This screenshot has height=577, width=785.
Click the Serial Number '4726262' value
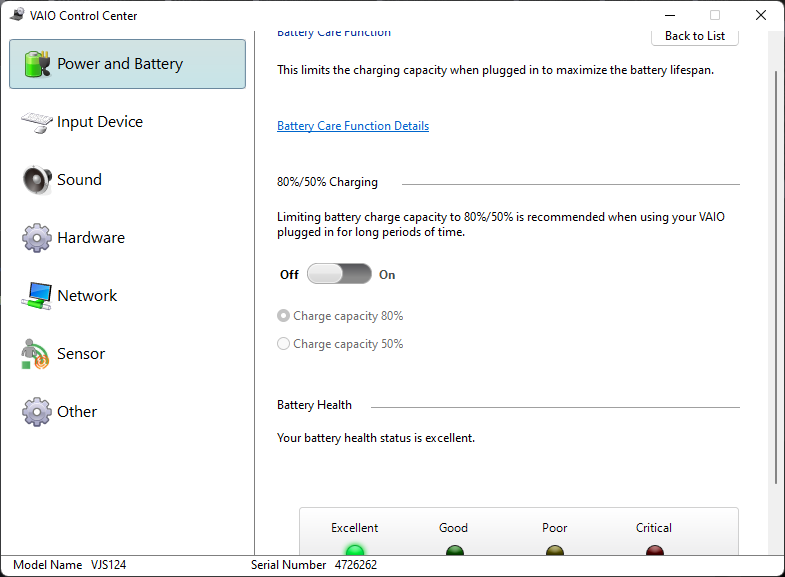356,565
